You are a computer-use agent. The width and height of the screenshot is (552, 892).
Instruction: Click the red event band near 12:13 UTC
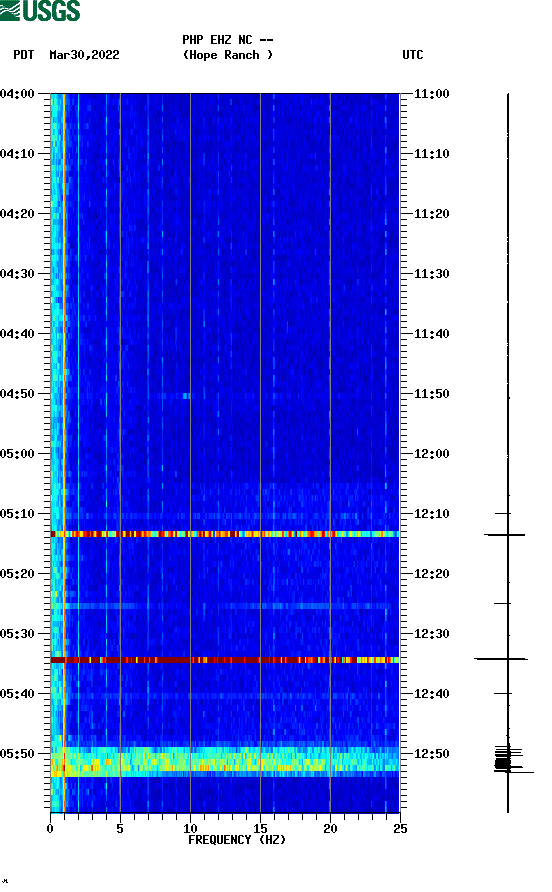point(225,534)
